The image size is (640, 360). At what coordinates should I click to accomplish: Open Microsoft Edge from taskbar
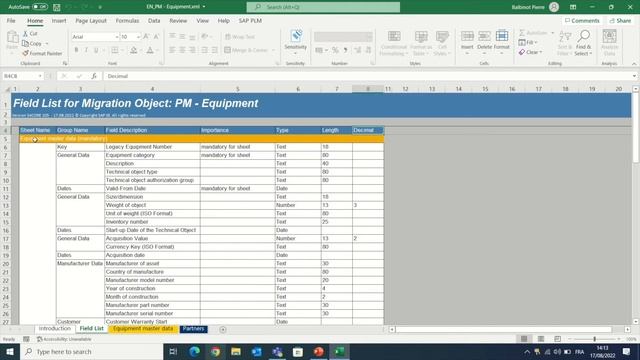194,351
